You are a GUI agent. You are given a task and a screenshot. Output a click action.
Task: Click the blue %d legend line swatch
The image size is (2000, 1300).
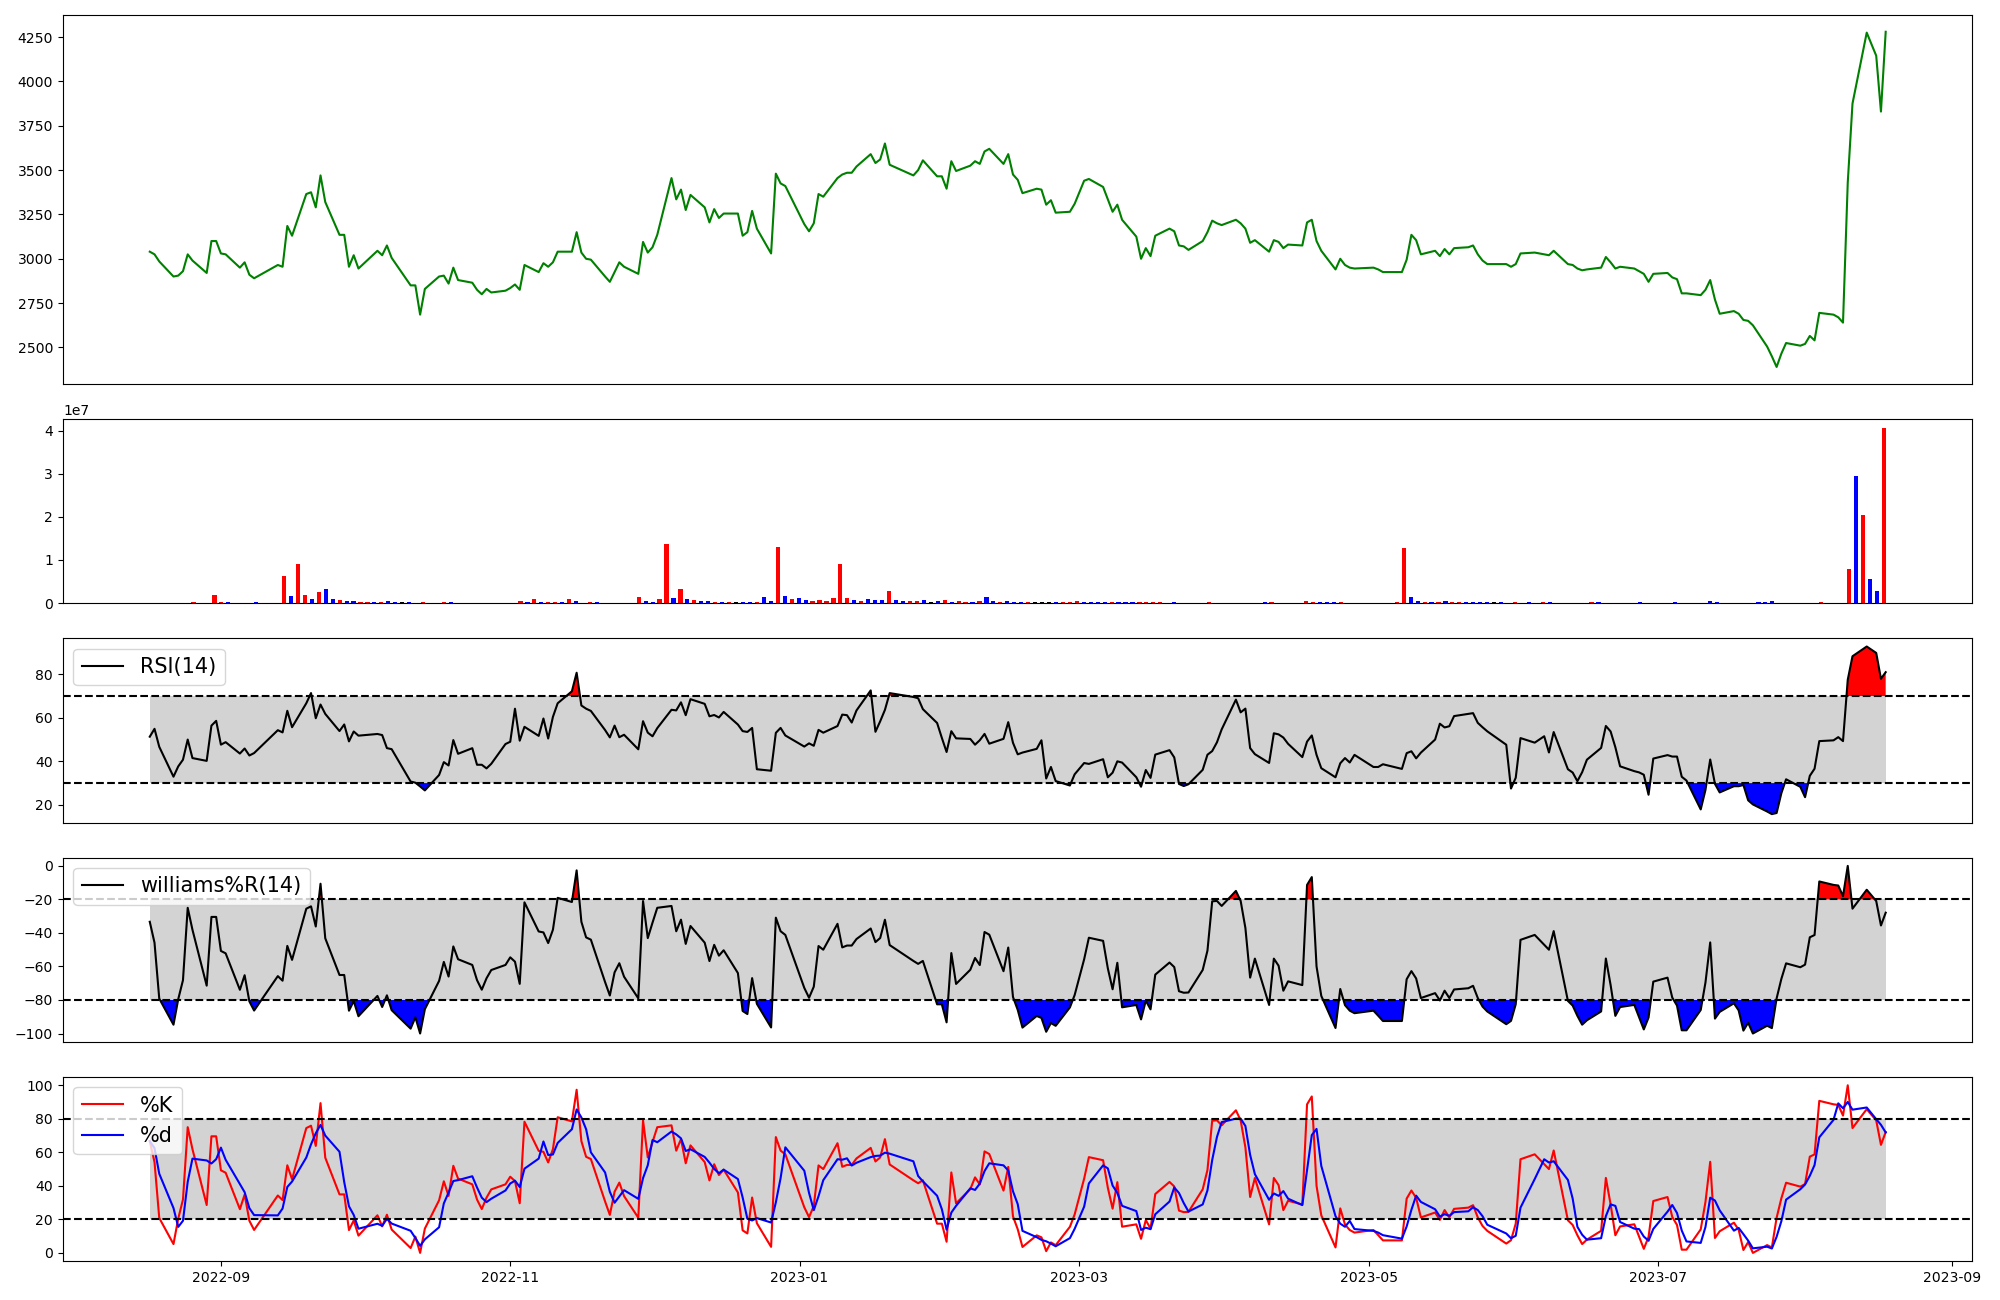coord(102,1135)
